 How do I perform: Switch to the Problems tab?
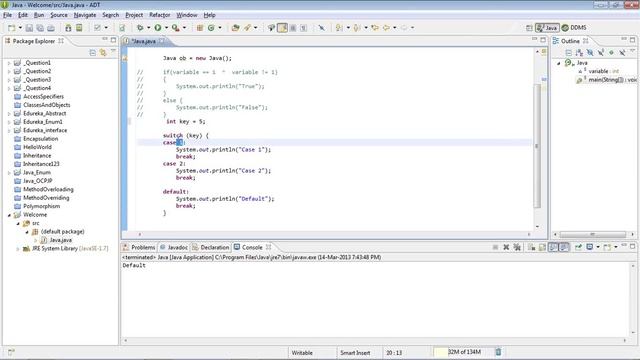coord(139,247)
